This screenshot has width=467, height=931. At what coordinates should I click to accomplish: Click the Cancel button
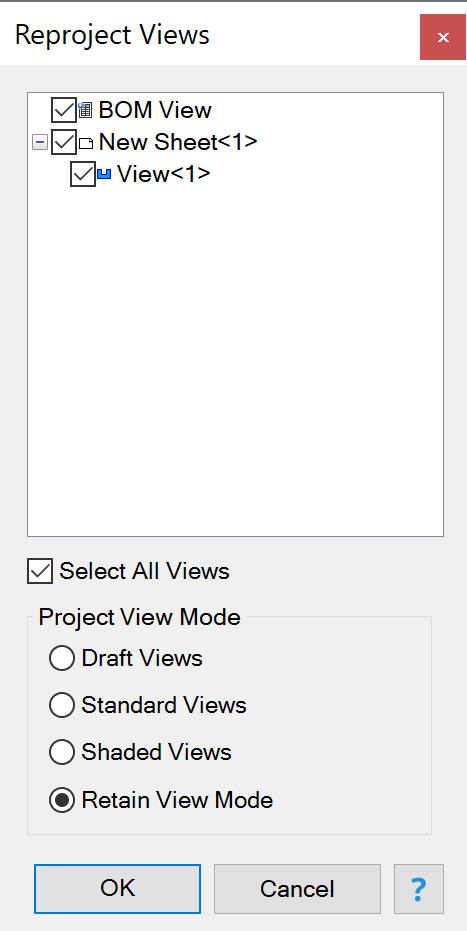coord(297,889)
